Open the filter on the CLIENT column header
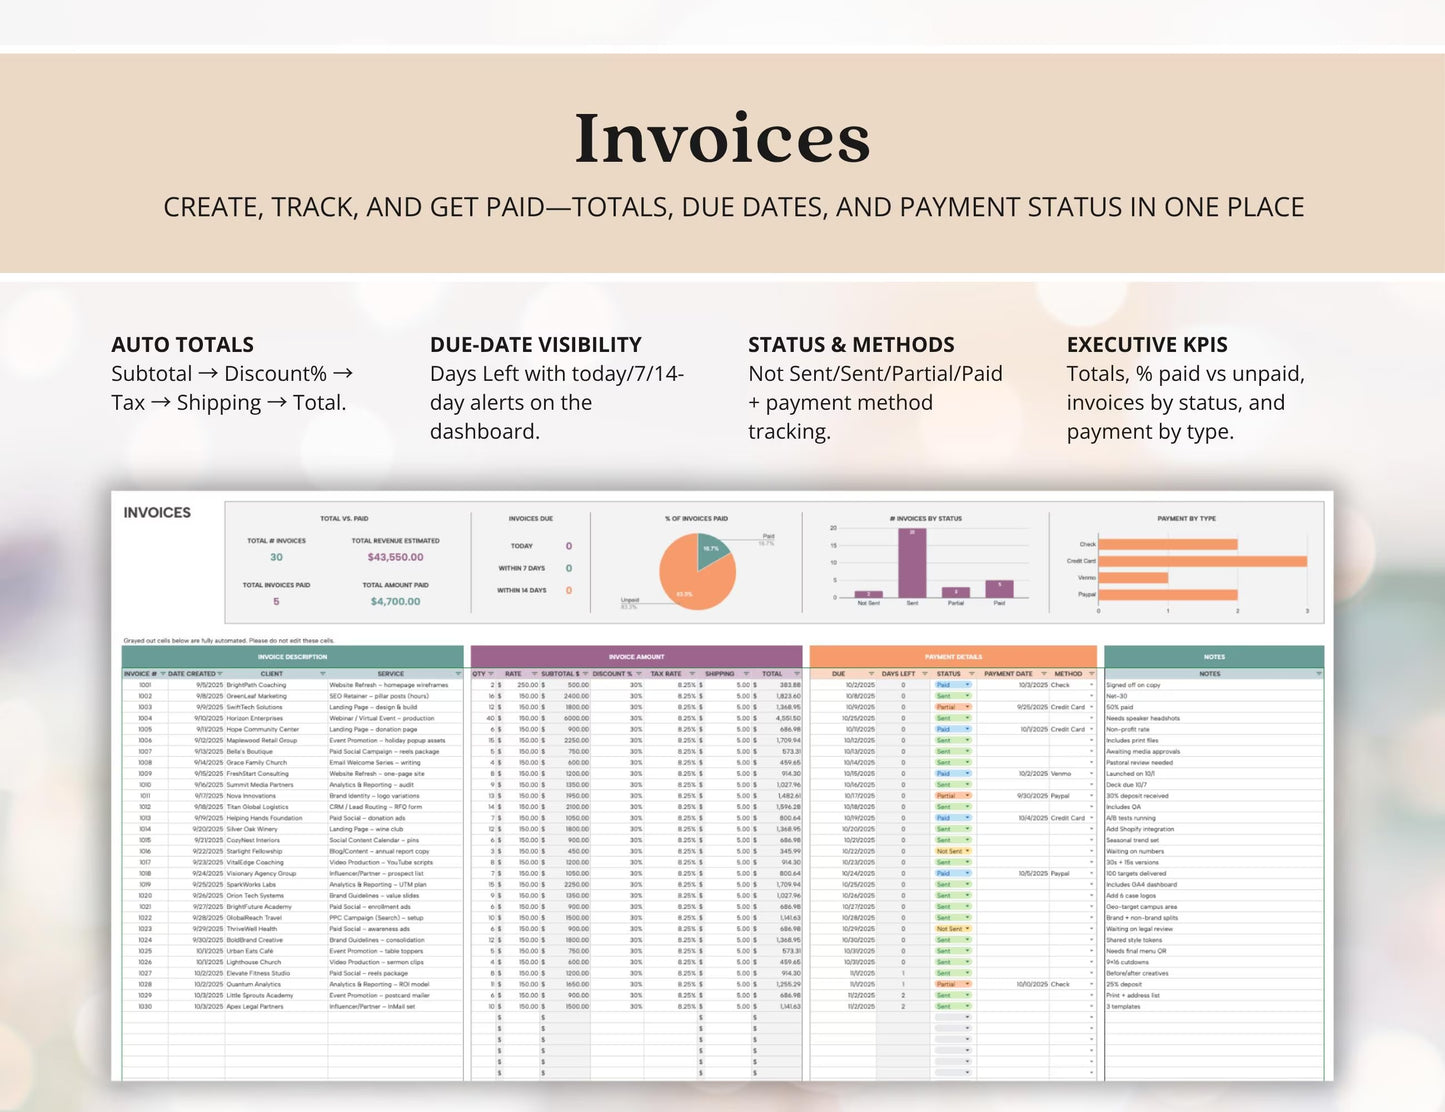1445x1112 pixels. 322,673
